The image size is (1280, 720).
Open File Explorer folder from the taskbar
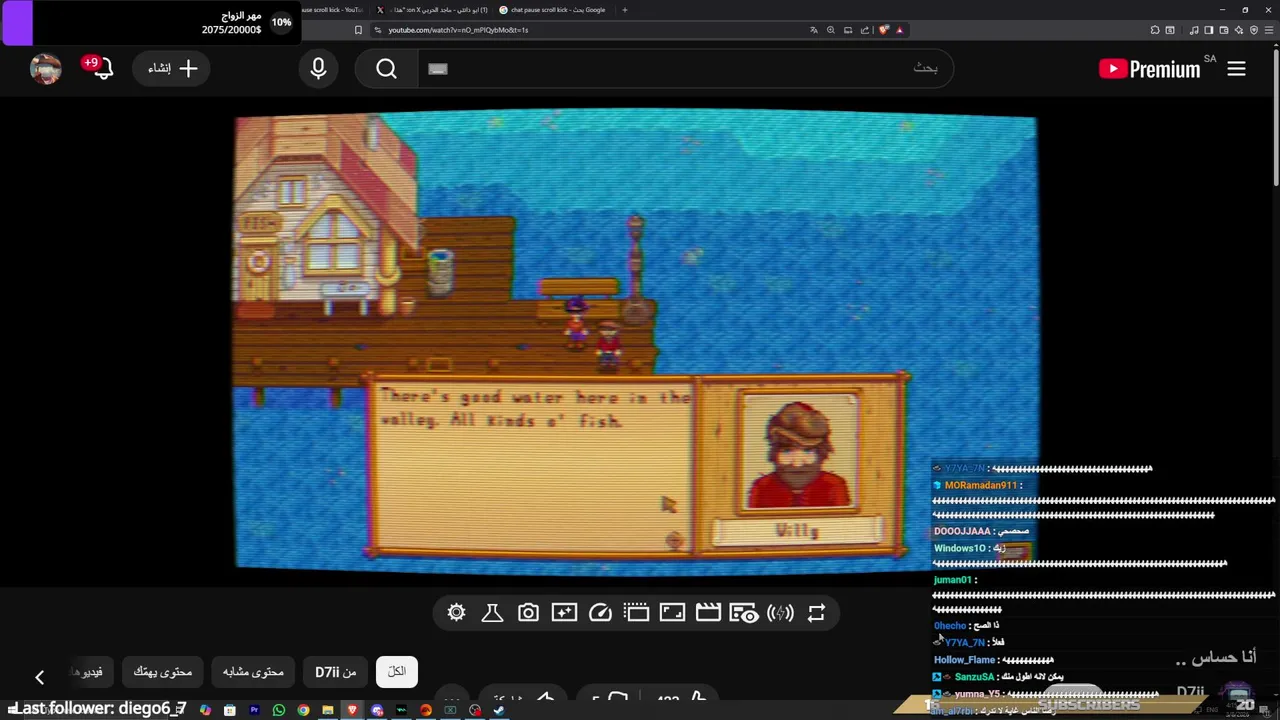(x=328, y=710)
